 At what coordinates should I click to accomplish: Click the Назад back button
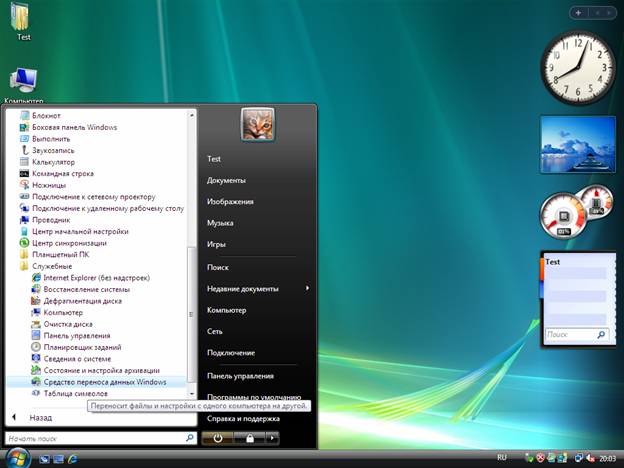pos(32,417)
